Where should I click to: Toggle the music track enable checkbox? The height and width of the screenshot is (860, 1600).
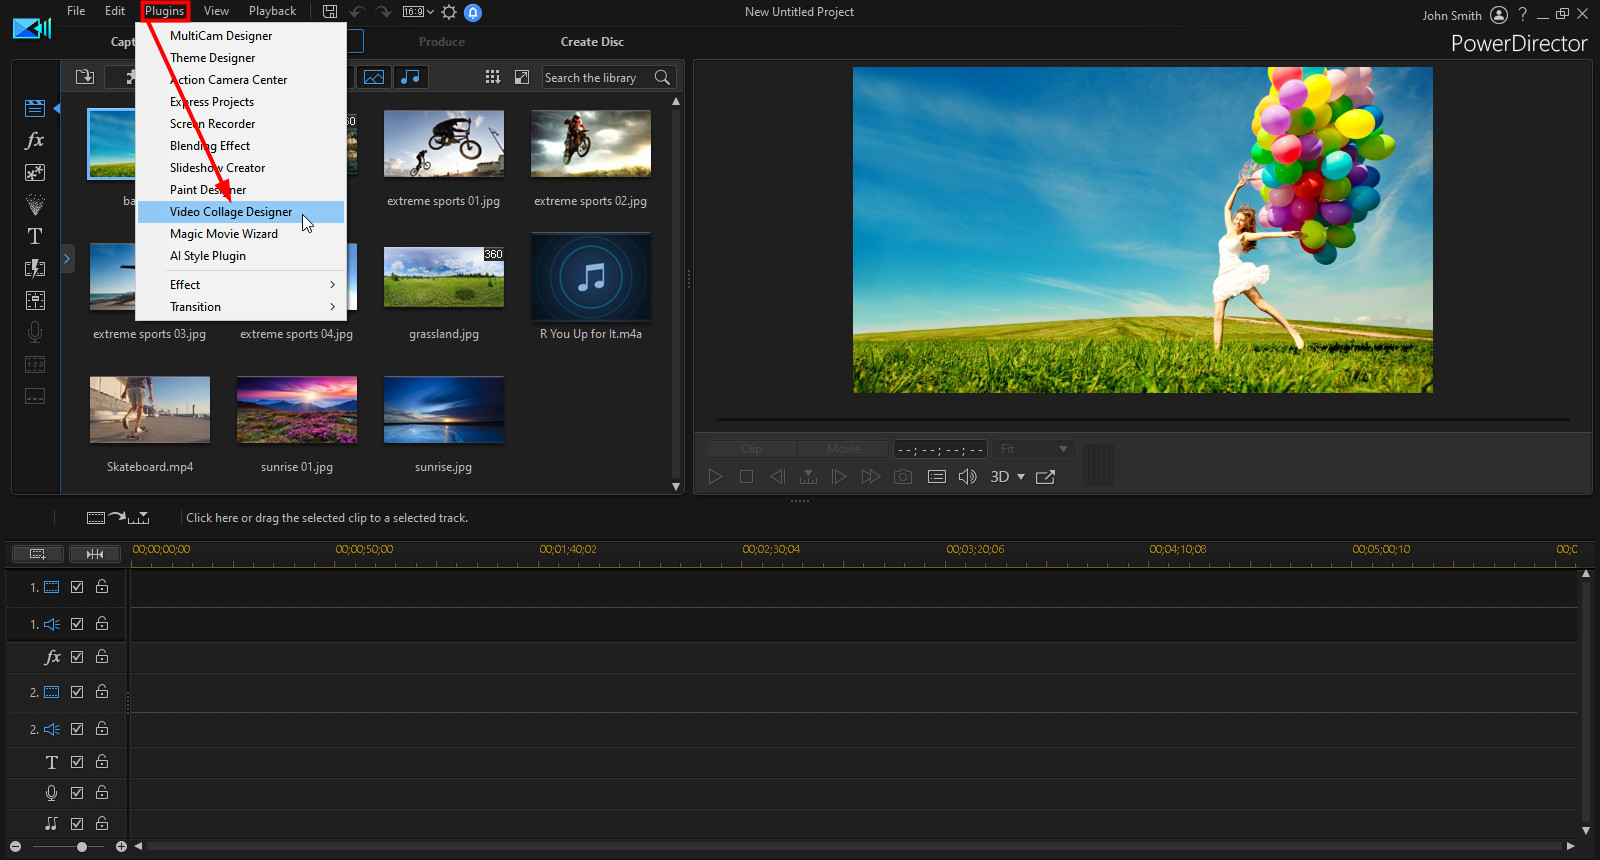pos(77,824)
